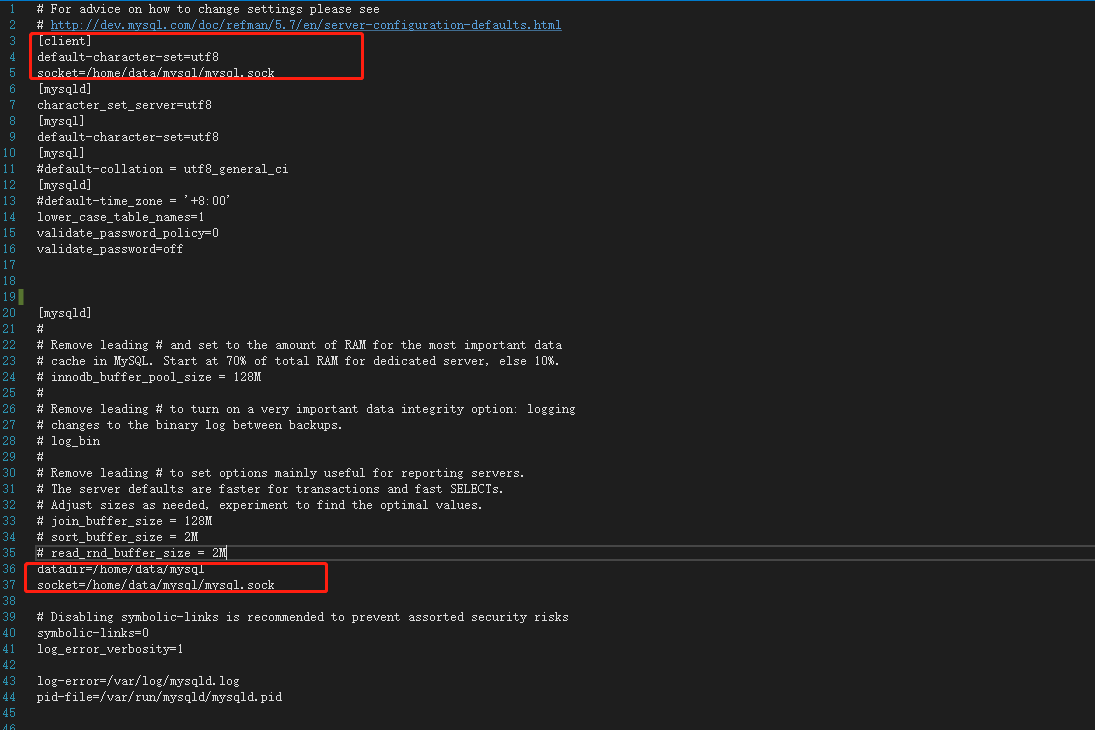Screen dimensions: 1095x730
Task: Open the dev.mysql.com server-configuration-defaults link
Action: (306, 25)
